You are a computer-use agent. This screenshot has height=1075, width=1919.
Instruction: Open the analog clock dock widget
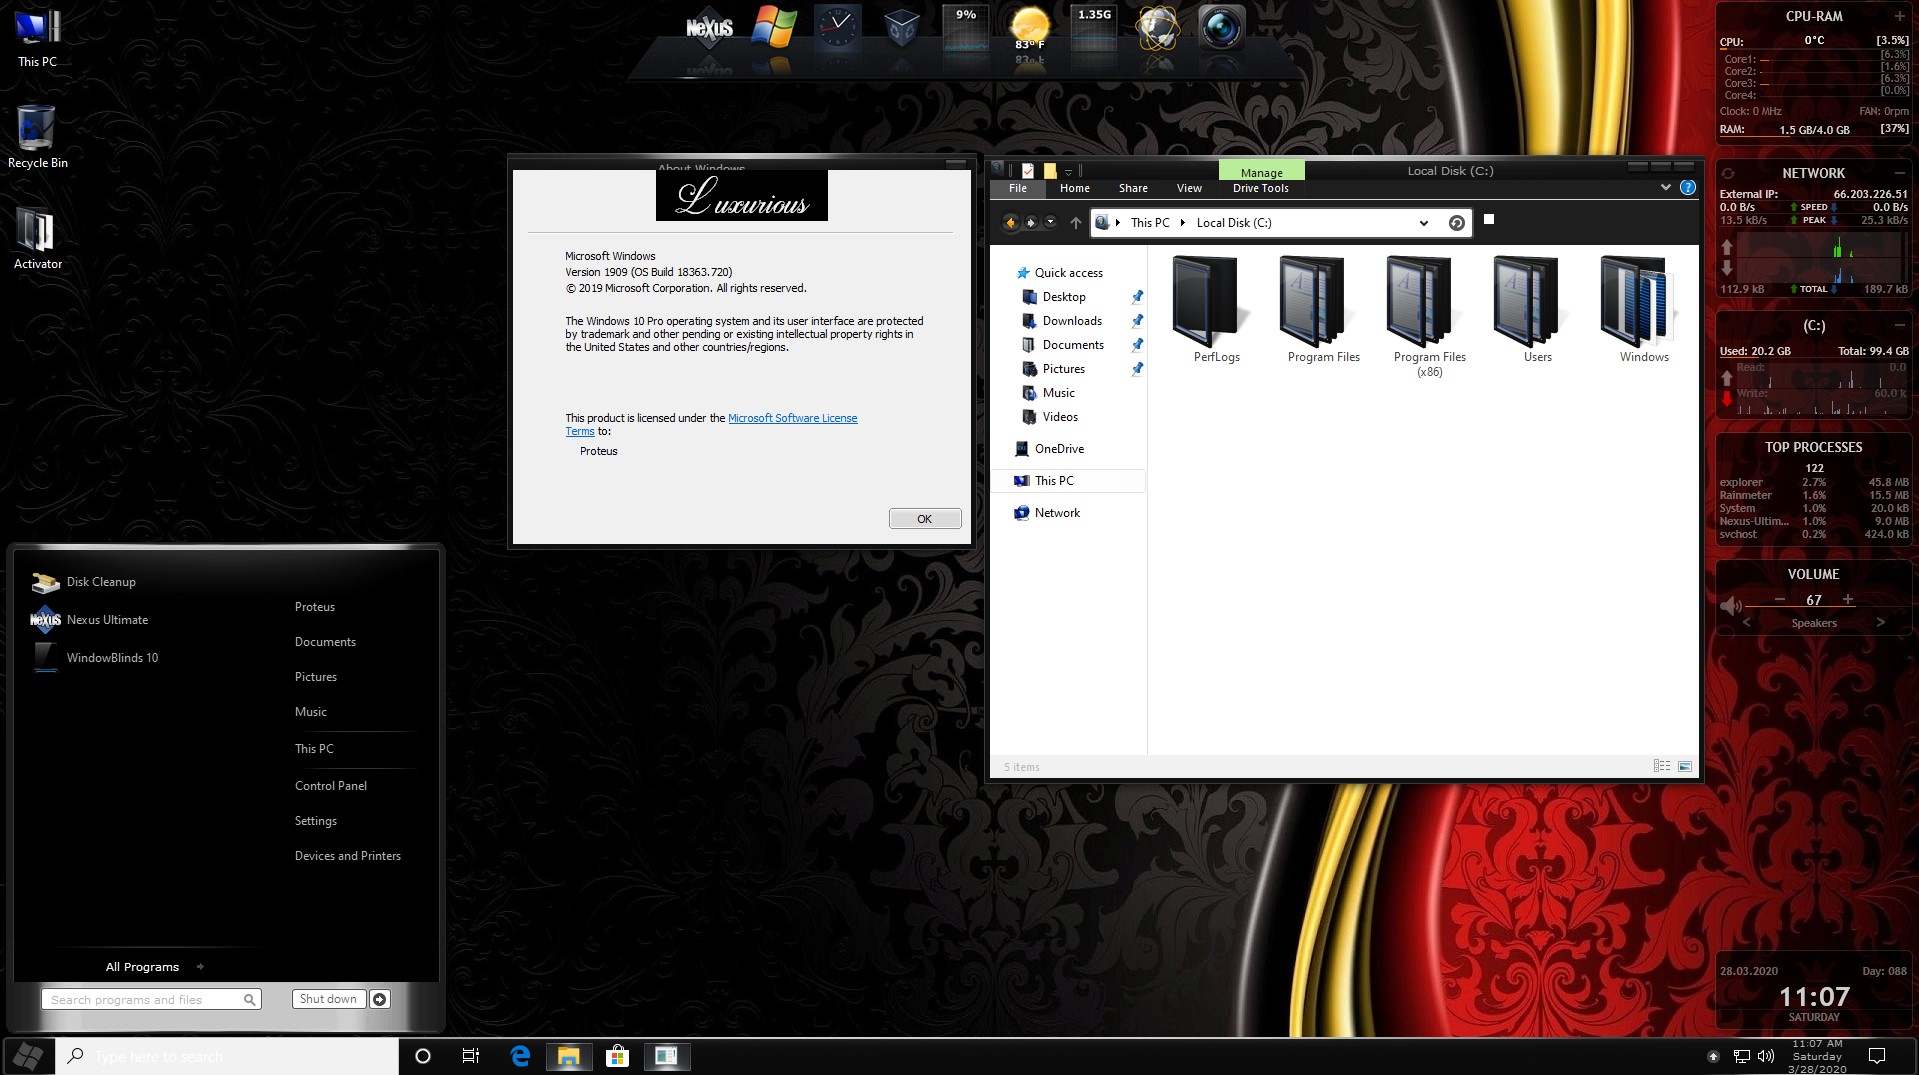pos(837,28)
